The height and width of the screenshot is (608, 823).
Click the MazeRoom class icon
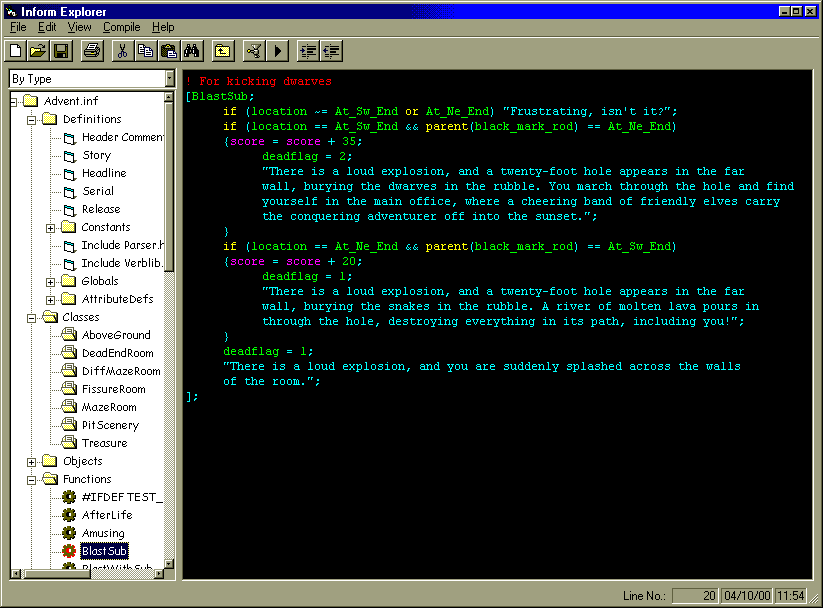coord(69,406)
